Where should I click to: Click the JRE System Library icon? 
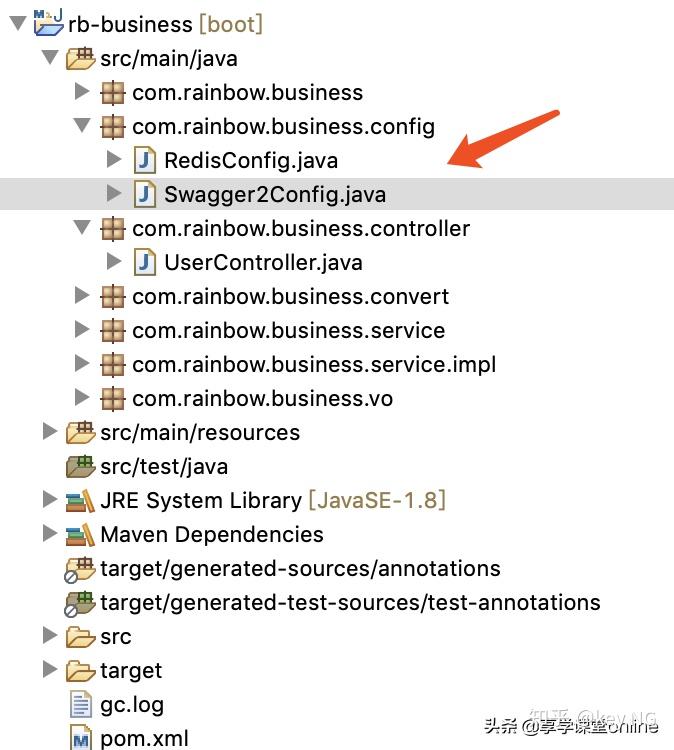tap(80, 501)
